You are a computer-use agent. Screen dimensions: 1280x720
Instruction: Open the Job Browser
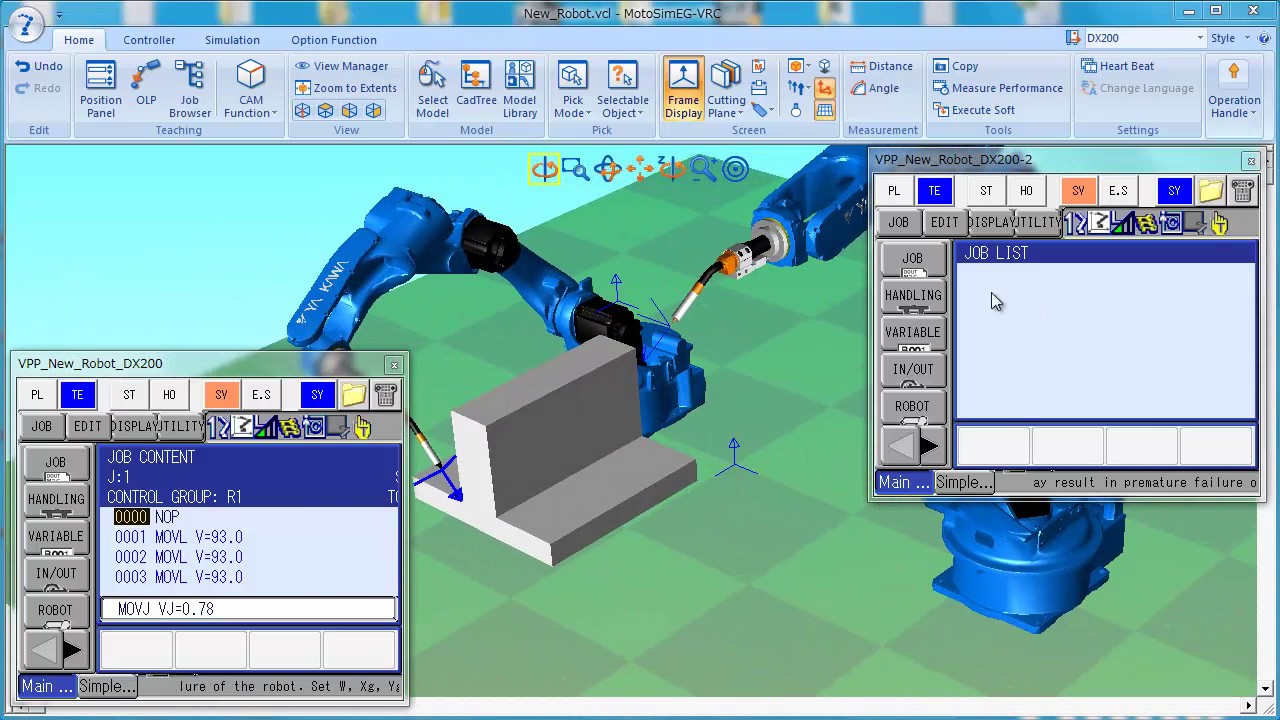[x=189, y=89]
